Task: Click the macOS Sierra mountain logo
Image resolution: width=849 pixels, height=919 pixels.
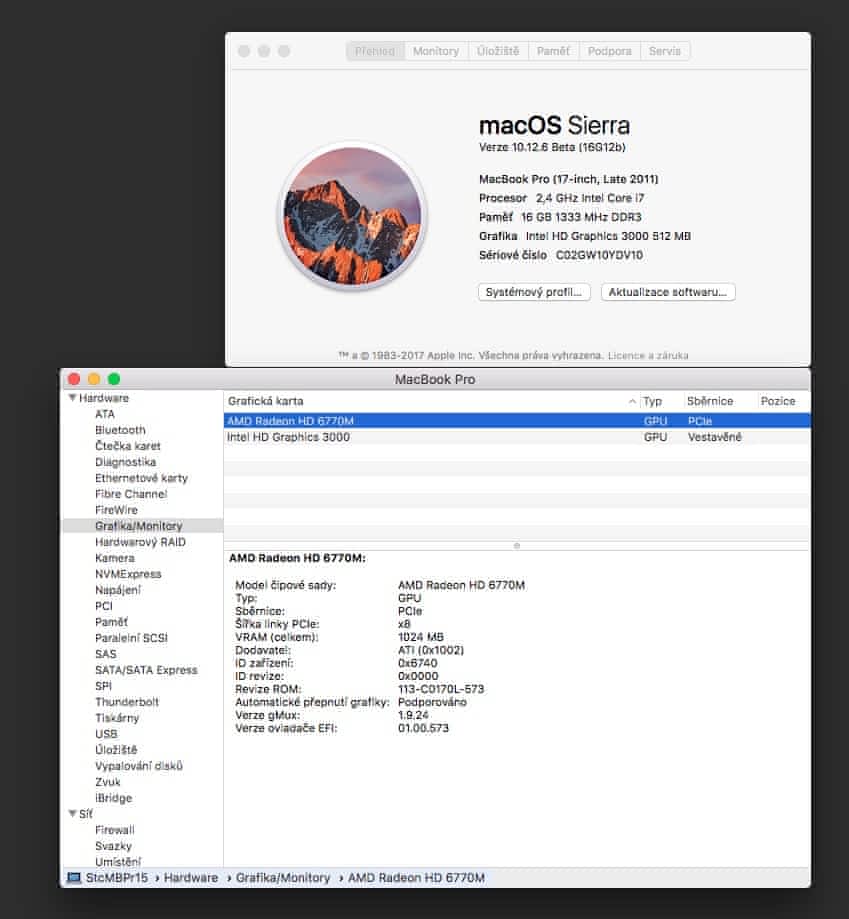Action: pyautogui.click(x=352, y=216)
